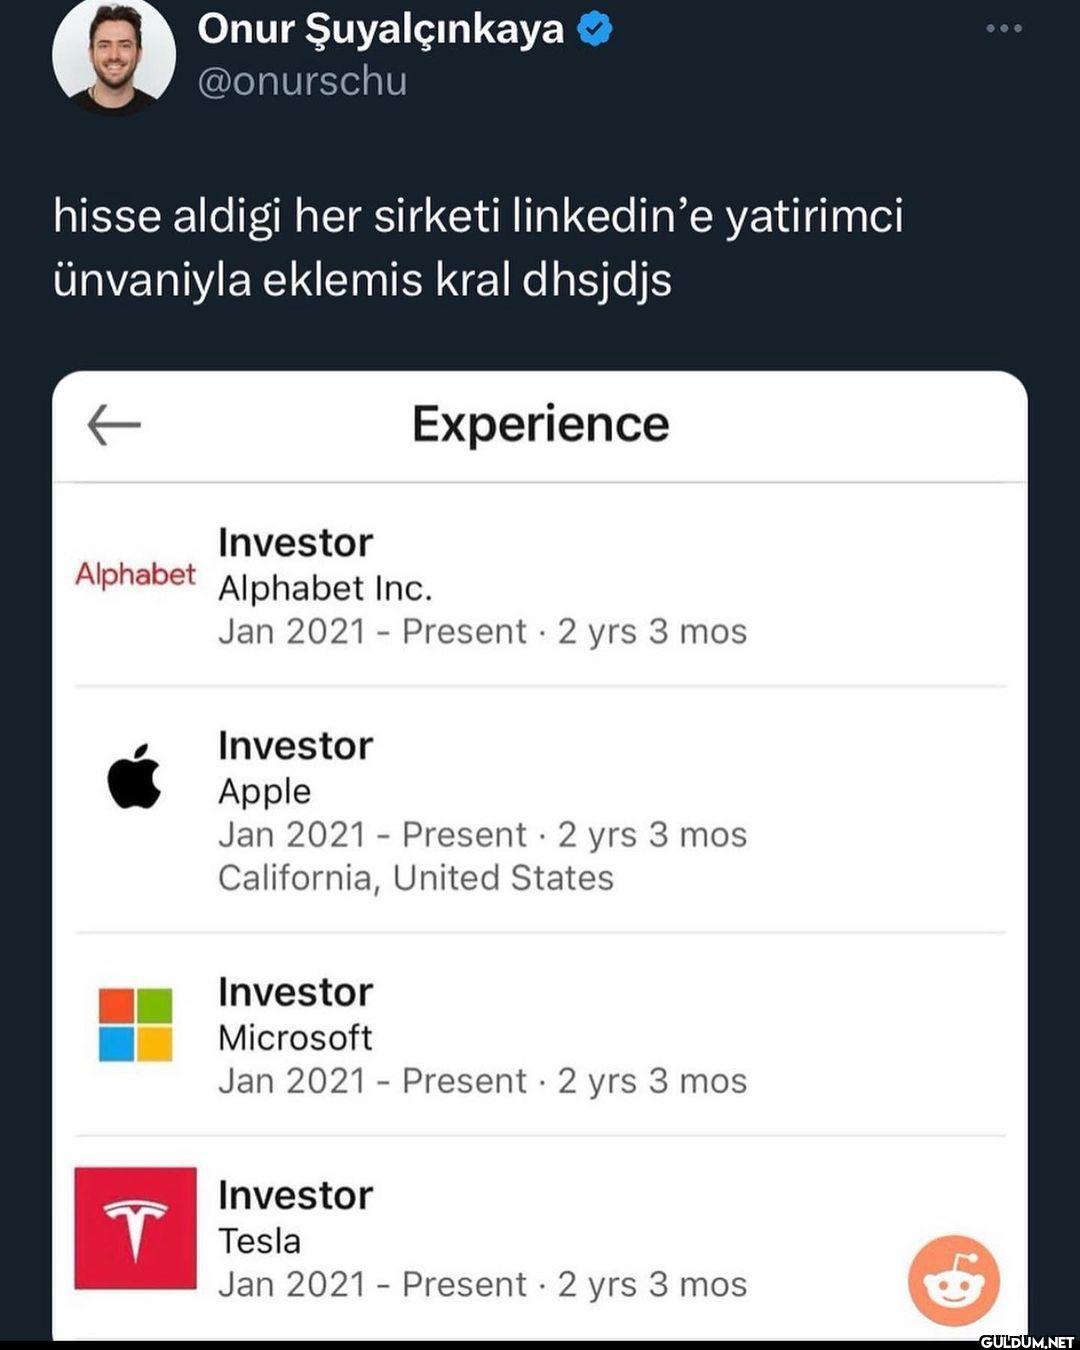The width and height of the screenshot is (1080, 1350).
Task: Tap the back arrow on the Experience page
Action: pyautogui.click(x=114, y=425)
